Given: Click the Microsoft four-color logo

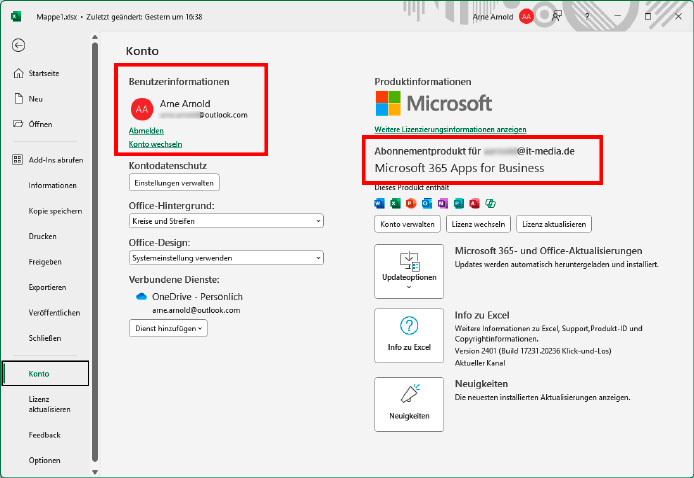Looking at the screenshot, I should tap(388, 103).
